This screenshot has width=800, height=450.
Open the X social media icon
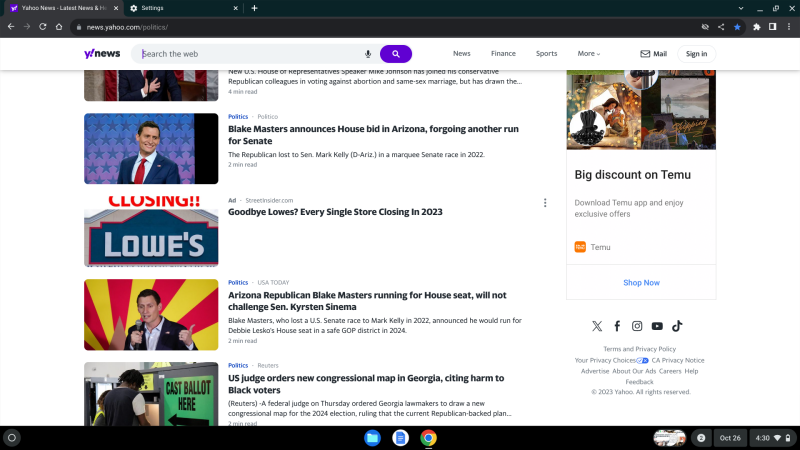click(597, 326)
